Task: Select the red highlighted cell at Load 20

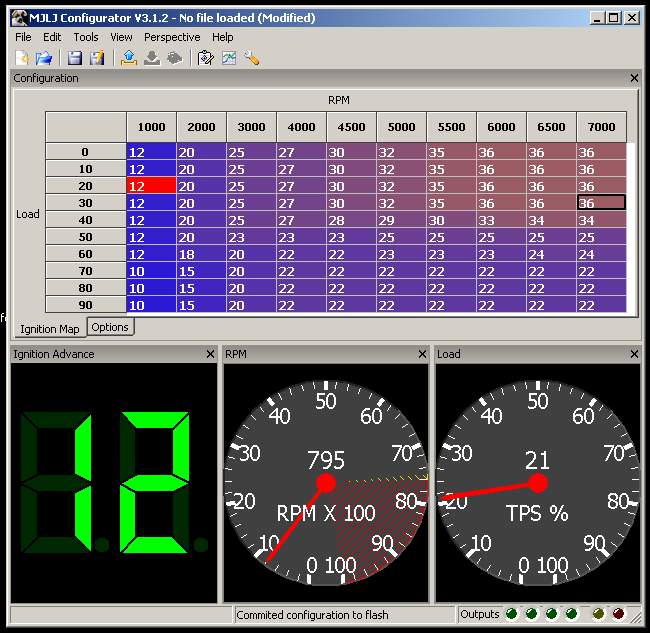Action: click(151, 186)
